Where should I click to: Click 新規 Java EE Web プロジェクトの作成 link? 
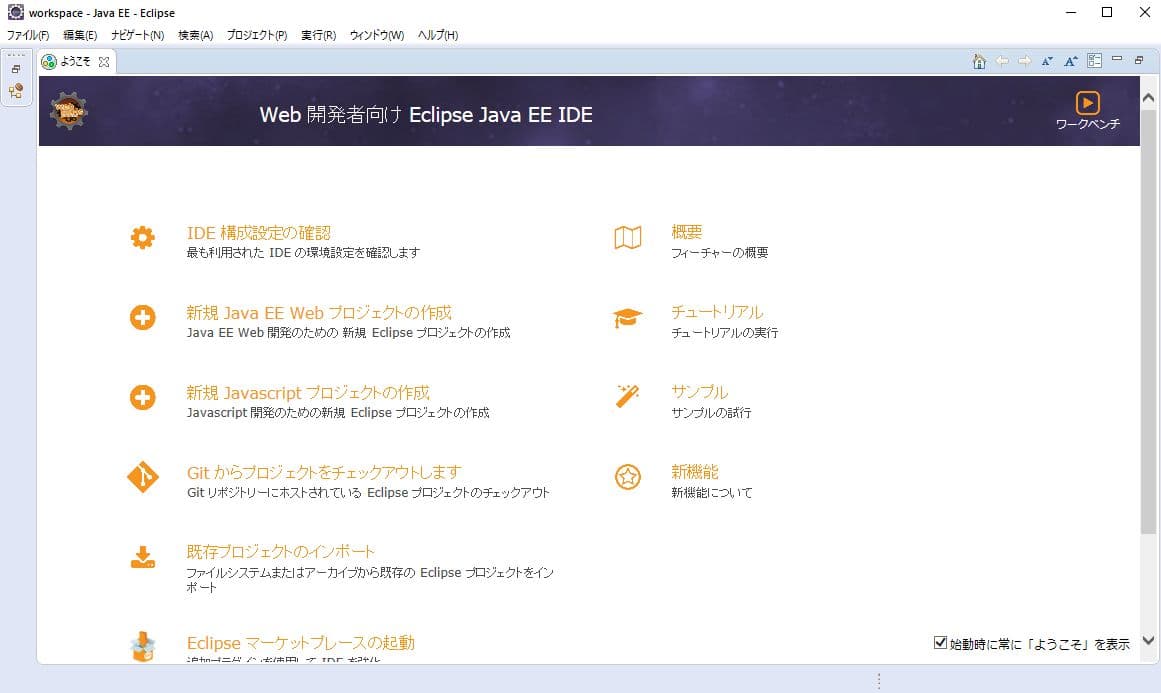319,312
